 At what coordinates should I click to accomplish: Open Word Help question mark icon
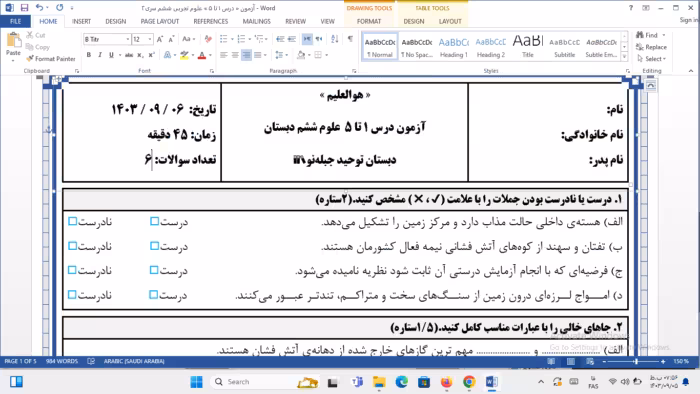click(631, 8)
